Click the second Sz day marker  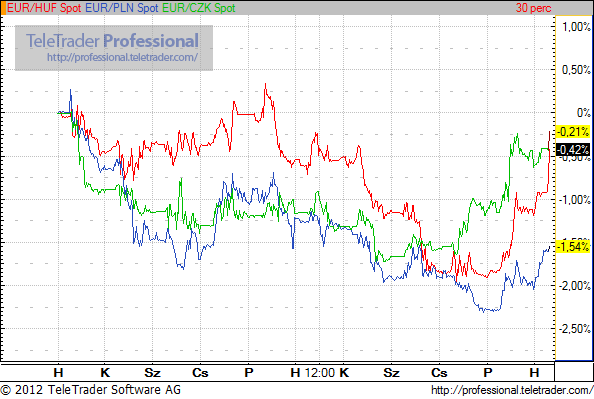tap(391, 373)
